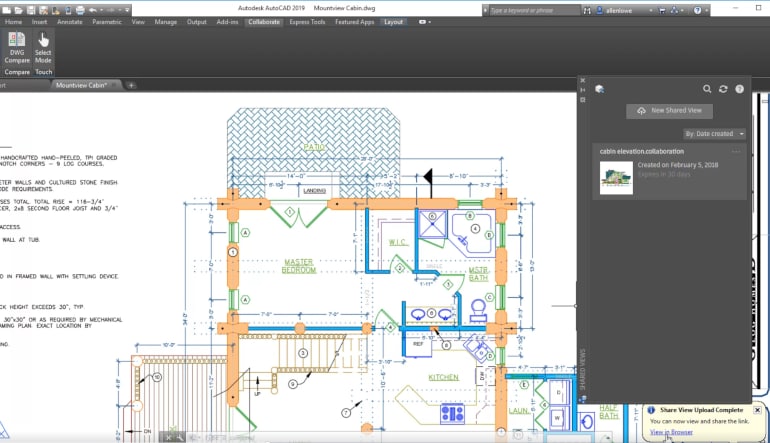Open the Featured Apps ribbon tab
This screenshot has width=770, height=443.
355,22
